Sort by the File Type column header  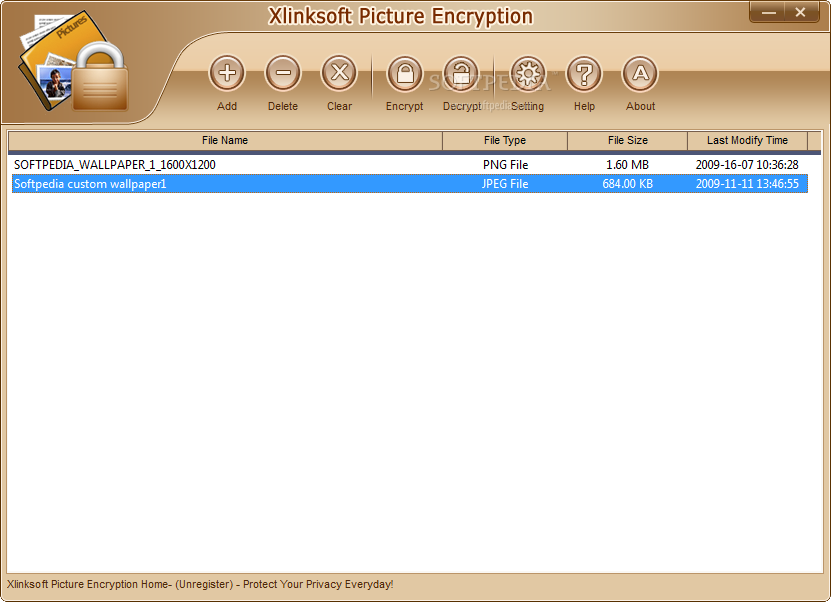tap(505, 140)
